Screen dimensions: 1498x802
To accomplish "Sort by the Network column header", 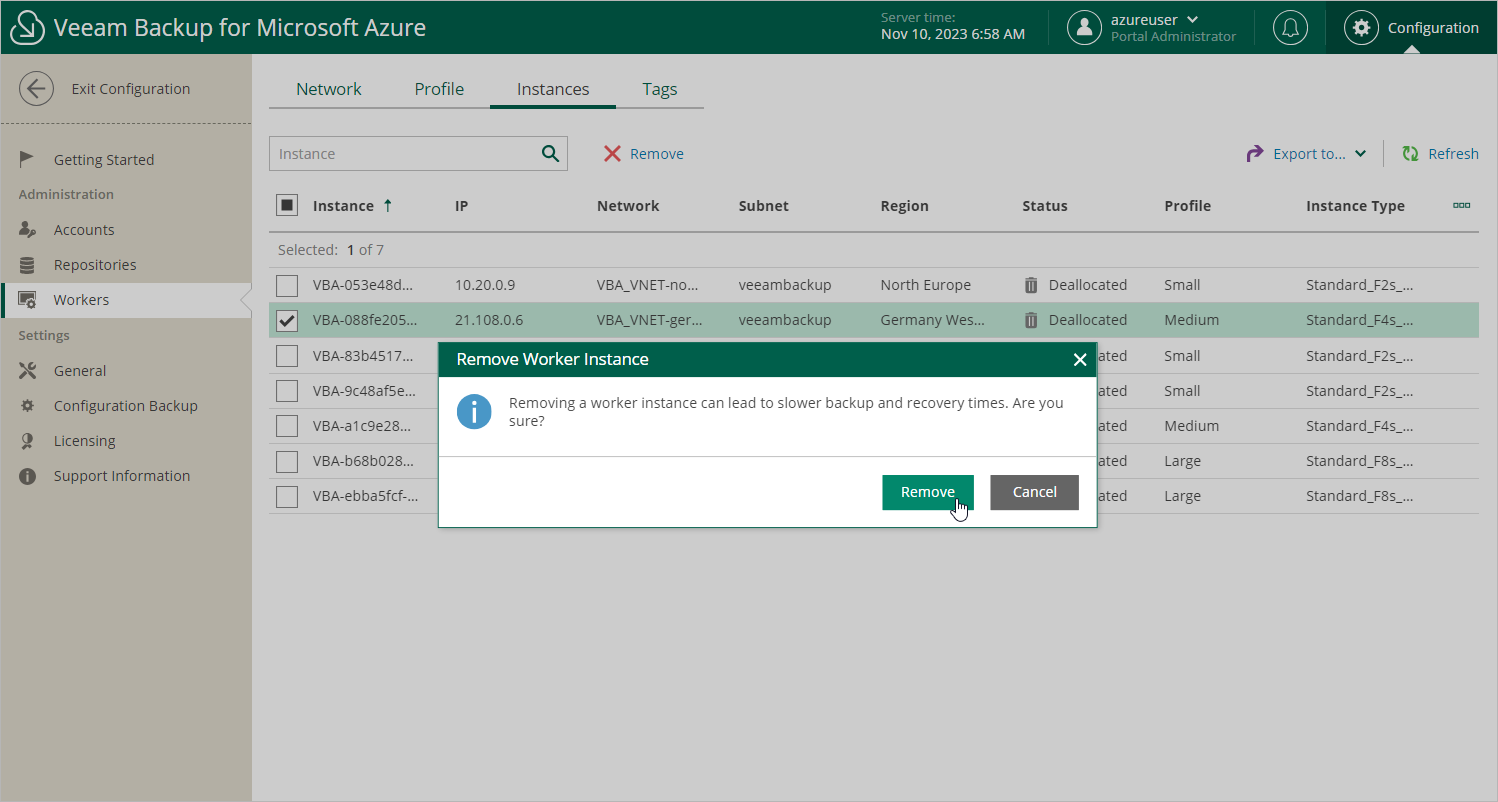I will point(628,206).
